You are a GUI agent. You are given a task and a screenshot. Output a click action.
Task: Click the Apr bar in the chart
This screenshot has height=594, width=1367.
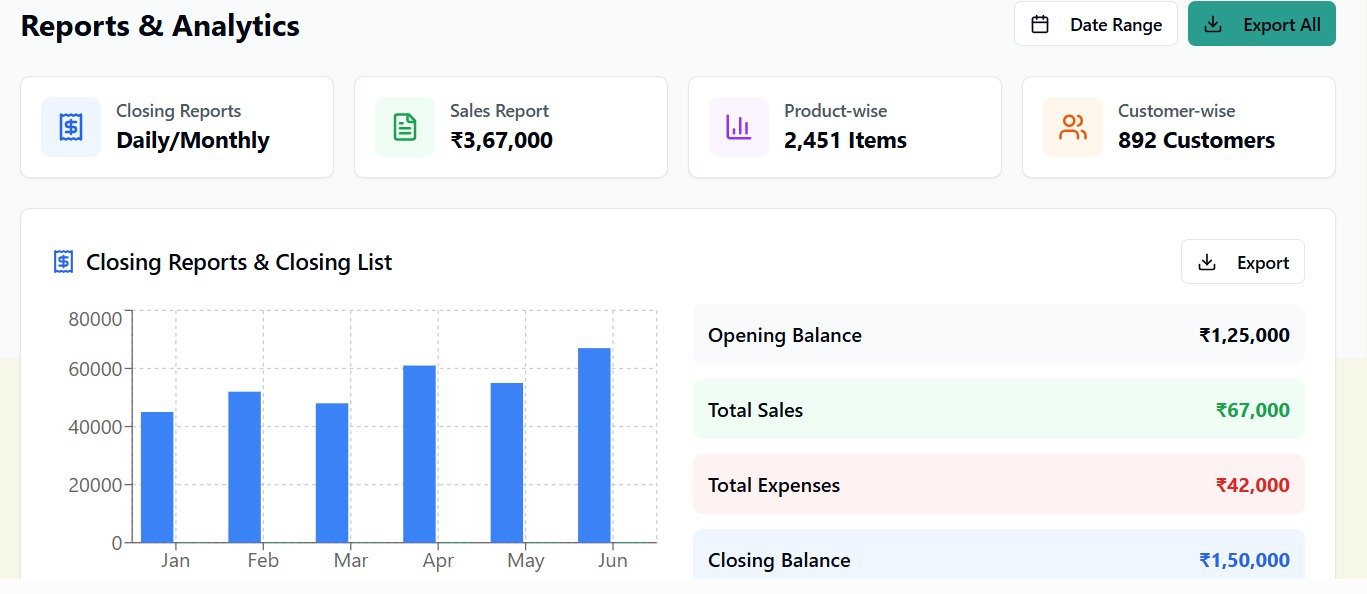click(x=419, y=454)
